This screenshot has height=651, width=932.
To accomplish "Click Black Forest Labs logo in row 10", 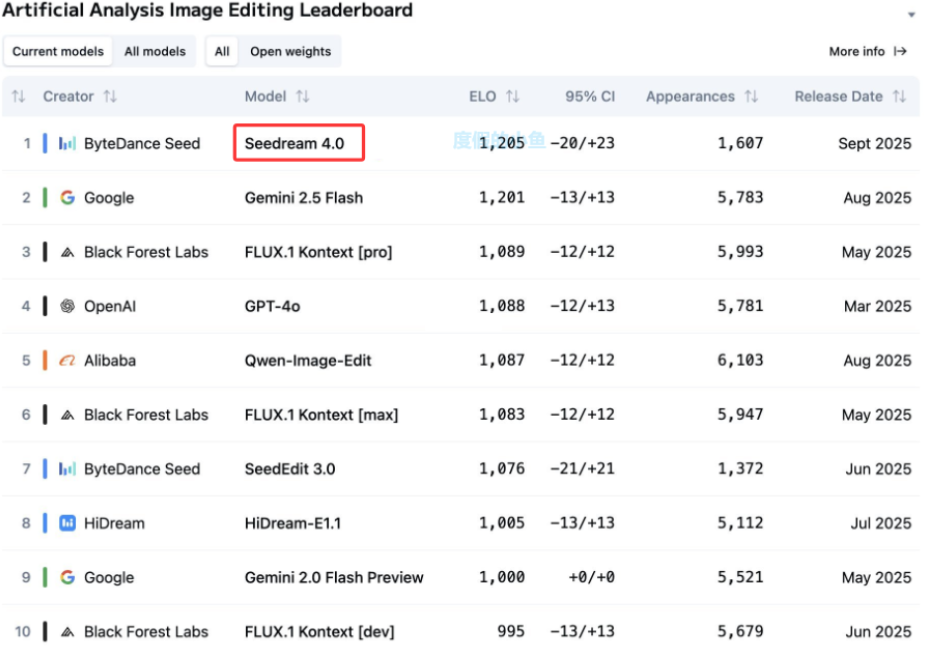I will tap(67, 632).
